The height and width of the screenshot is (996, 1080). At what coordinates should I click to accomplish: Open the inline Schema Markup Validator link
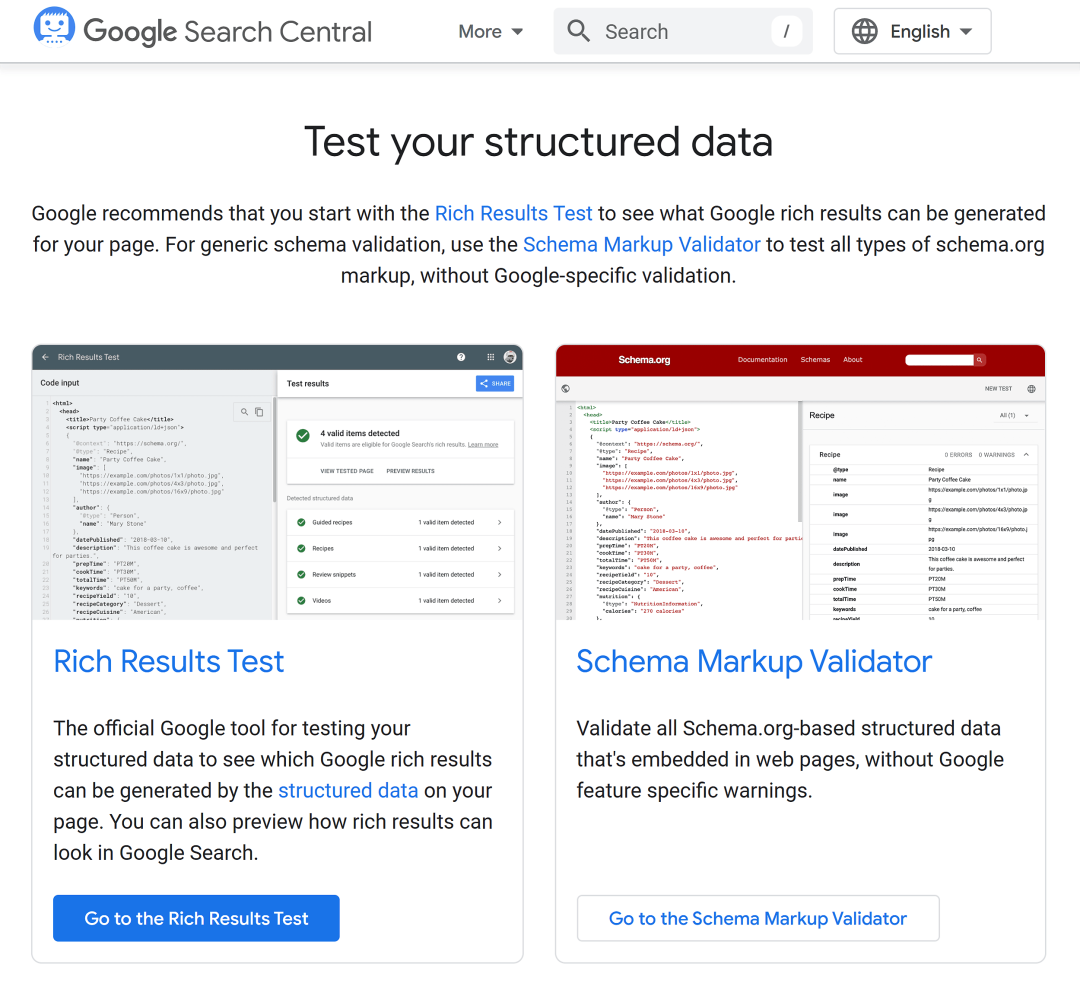click(x=641, y=244)
